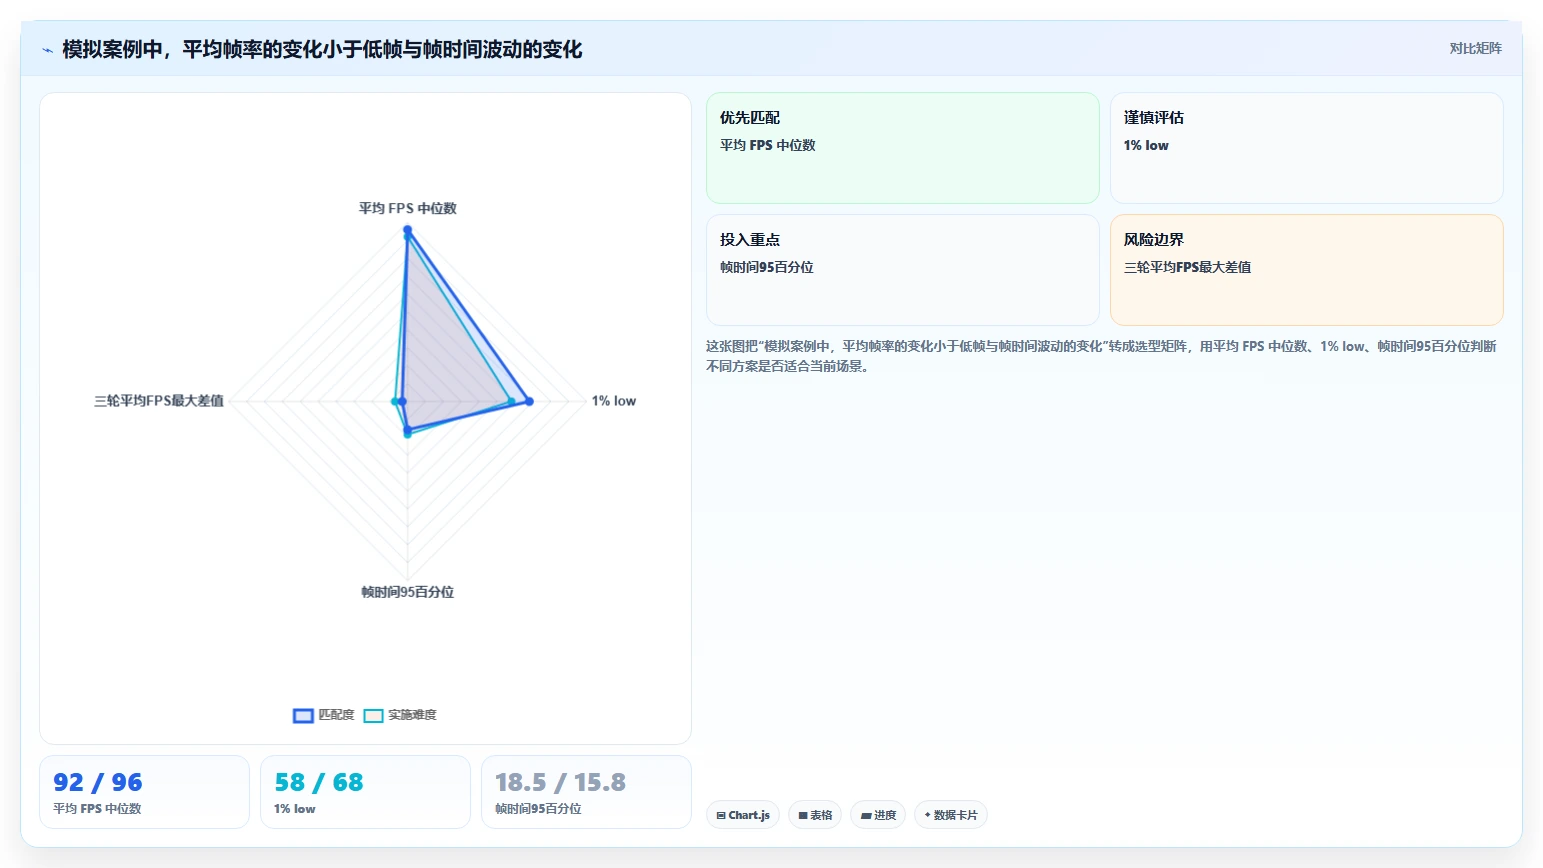Click 帧时间95百分位 text in 投入重点 card
This screenshot has height=868, width=1543.
[767, 267]
